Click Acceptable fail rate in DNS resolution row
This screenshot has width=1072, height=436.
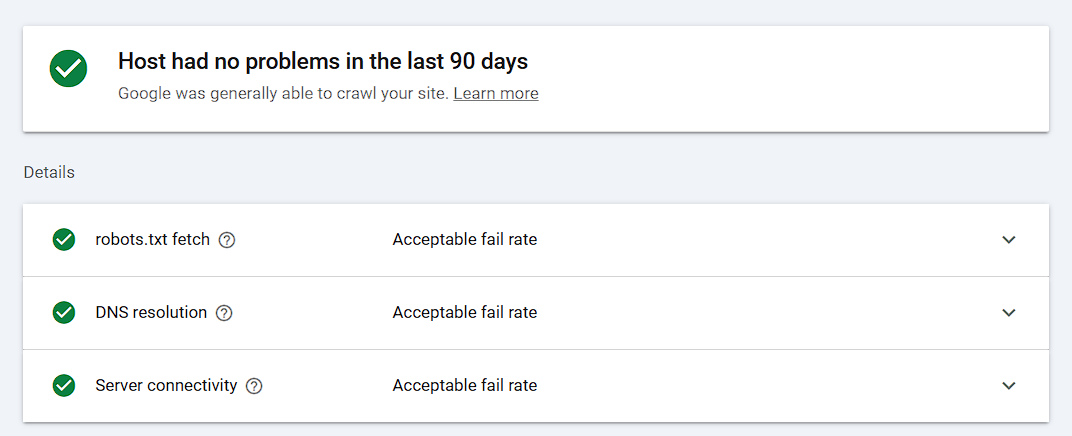coord(464,313)
